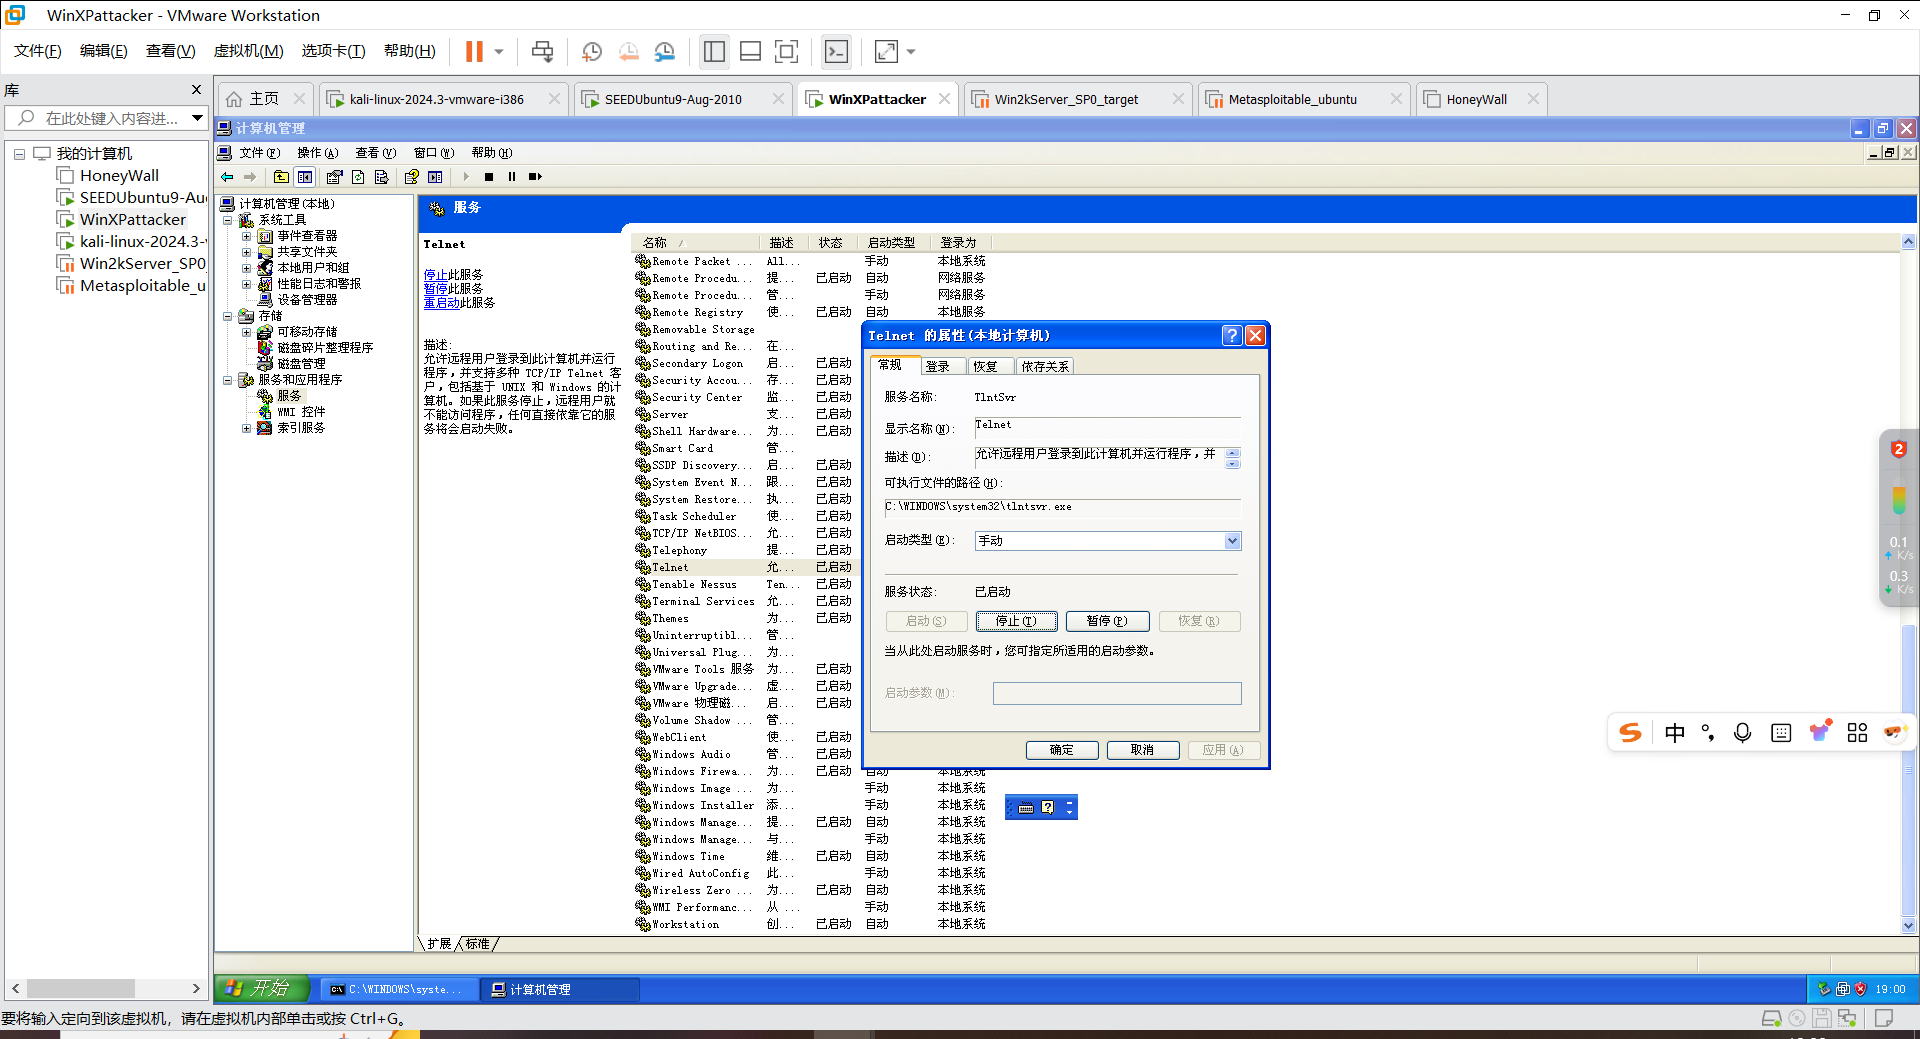Cancel the Telnet properties dialog with 取消
Image resolution: width=1920 pixels, height=1039 pixels.
coord(1142,750)
